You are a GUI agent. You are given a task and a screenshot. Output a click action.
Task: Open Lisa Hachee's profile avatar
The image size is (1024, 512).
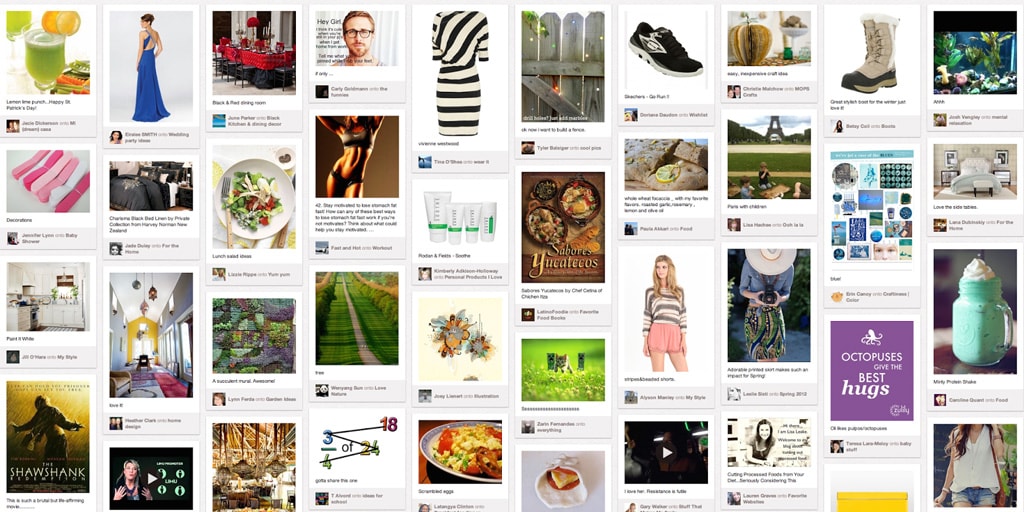(734, 224)
